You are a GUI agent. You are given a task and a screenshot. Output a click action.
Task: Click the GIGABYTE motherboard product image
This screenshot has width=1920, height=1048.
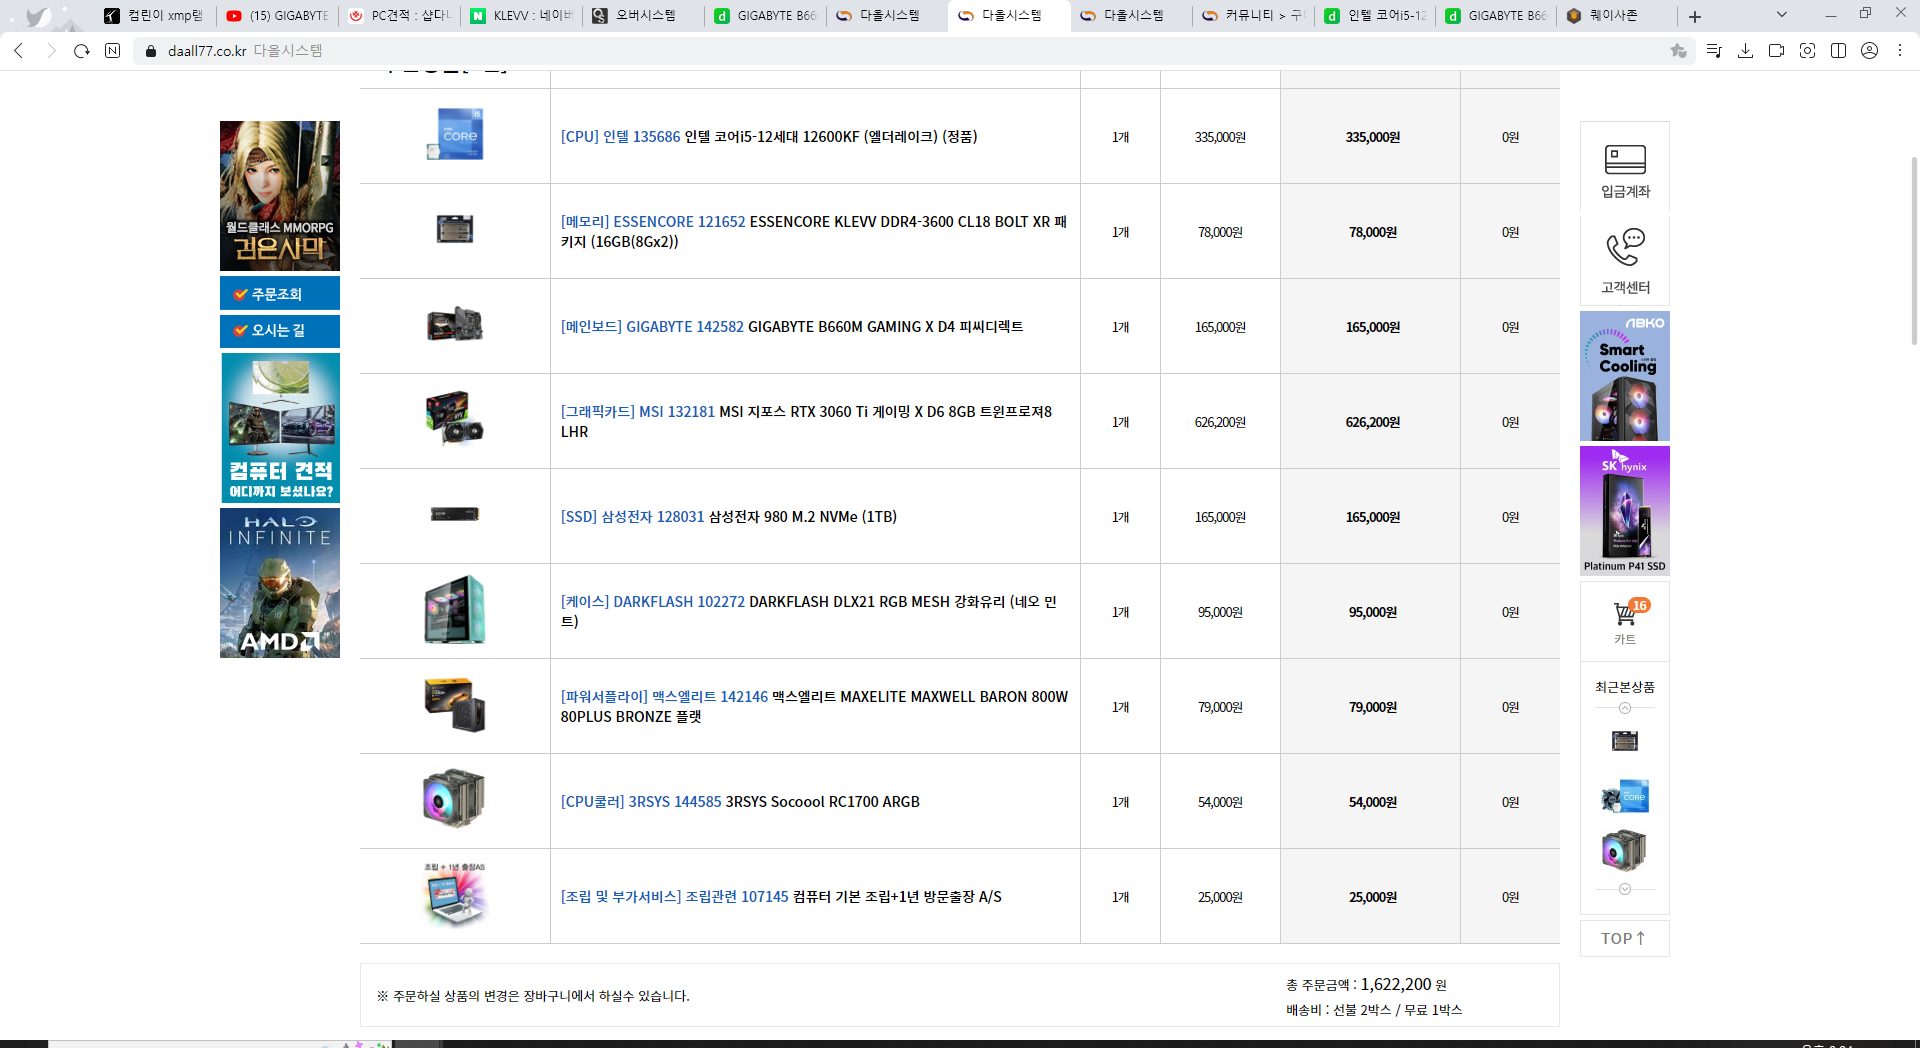point(455,324)
